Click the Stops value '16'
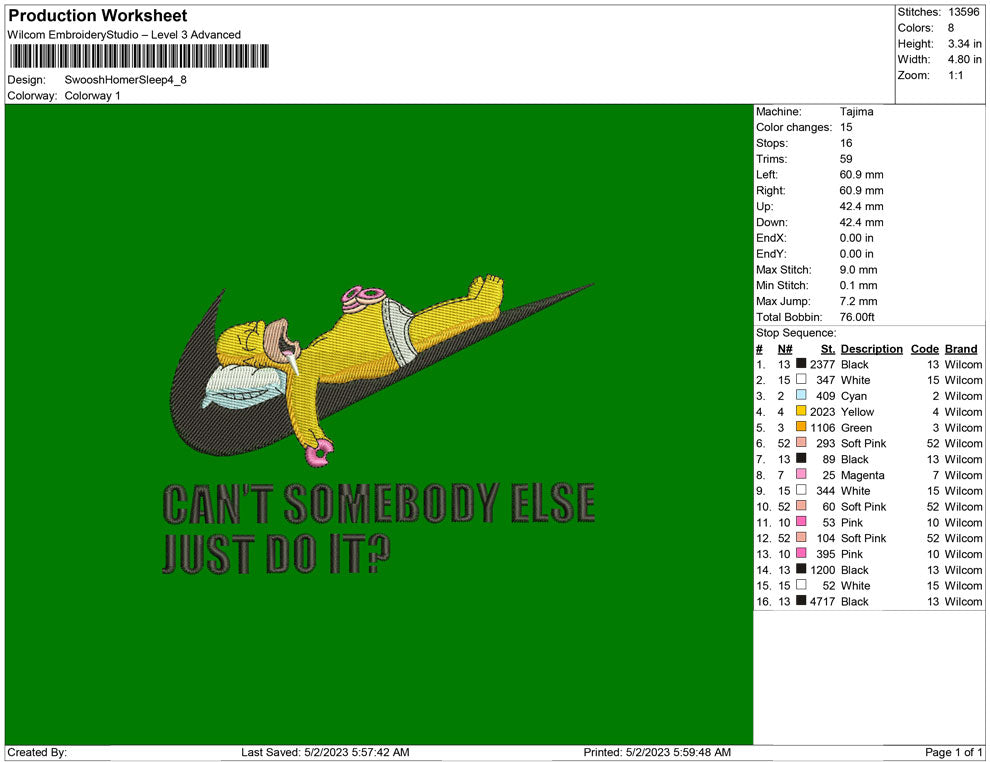 click(x=846, y=143)
